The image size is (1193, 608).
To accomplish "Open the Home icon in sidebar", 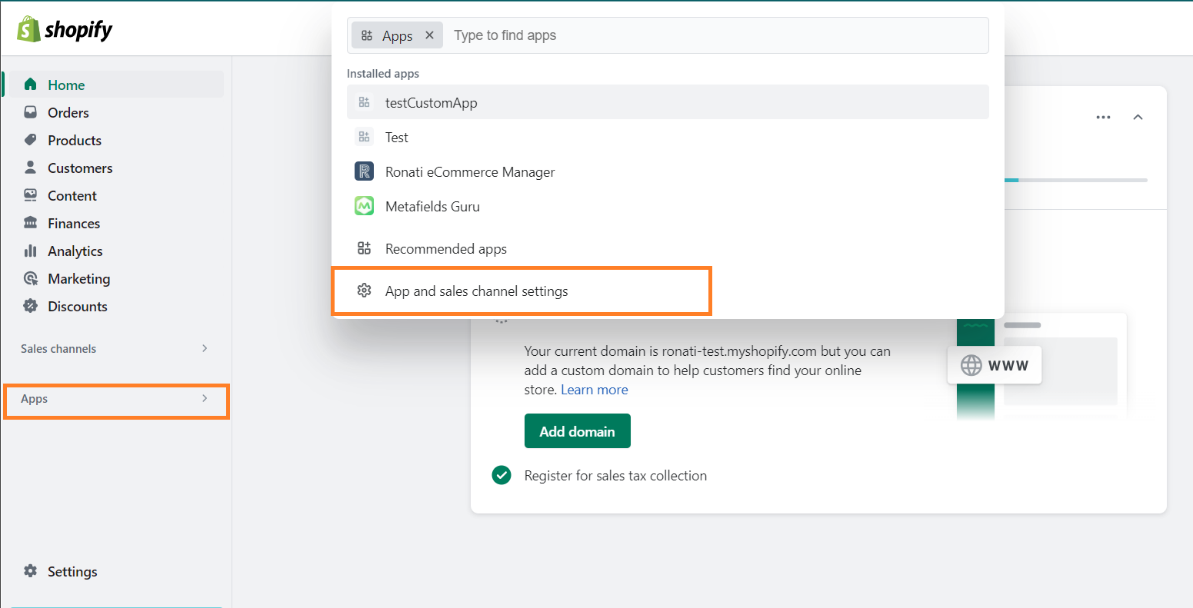I will pos(30,84).
